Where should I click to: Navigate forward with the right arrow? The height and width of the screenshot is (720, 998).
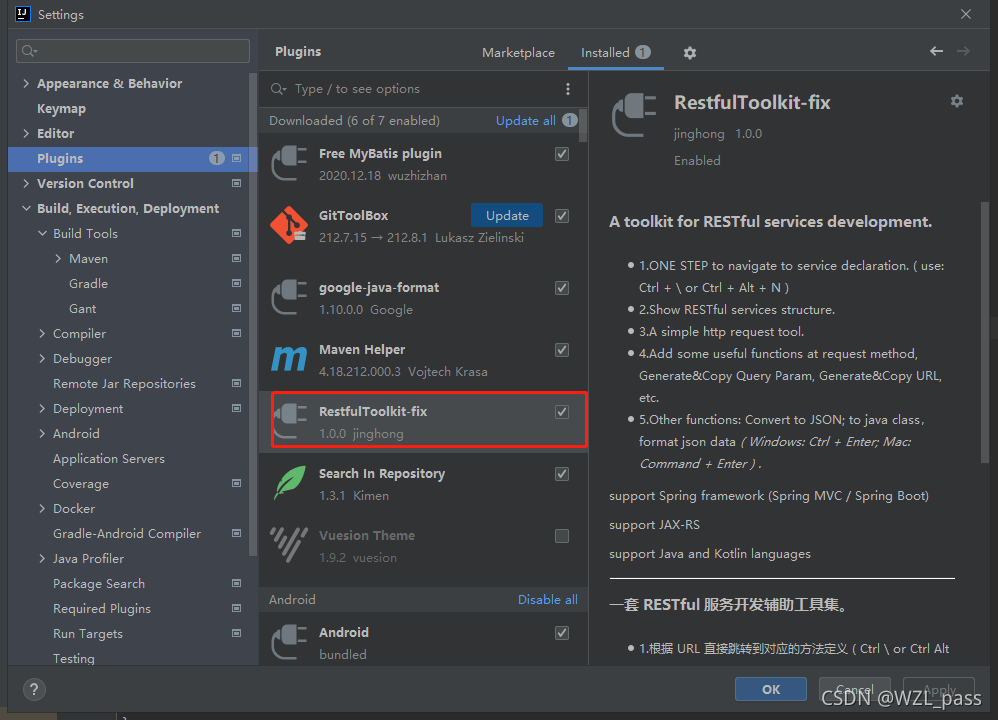pos(964,51)
